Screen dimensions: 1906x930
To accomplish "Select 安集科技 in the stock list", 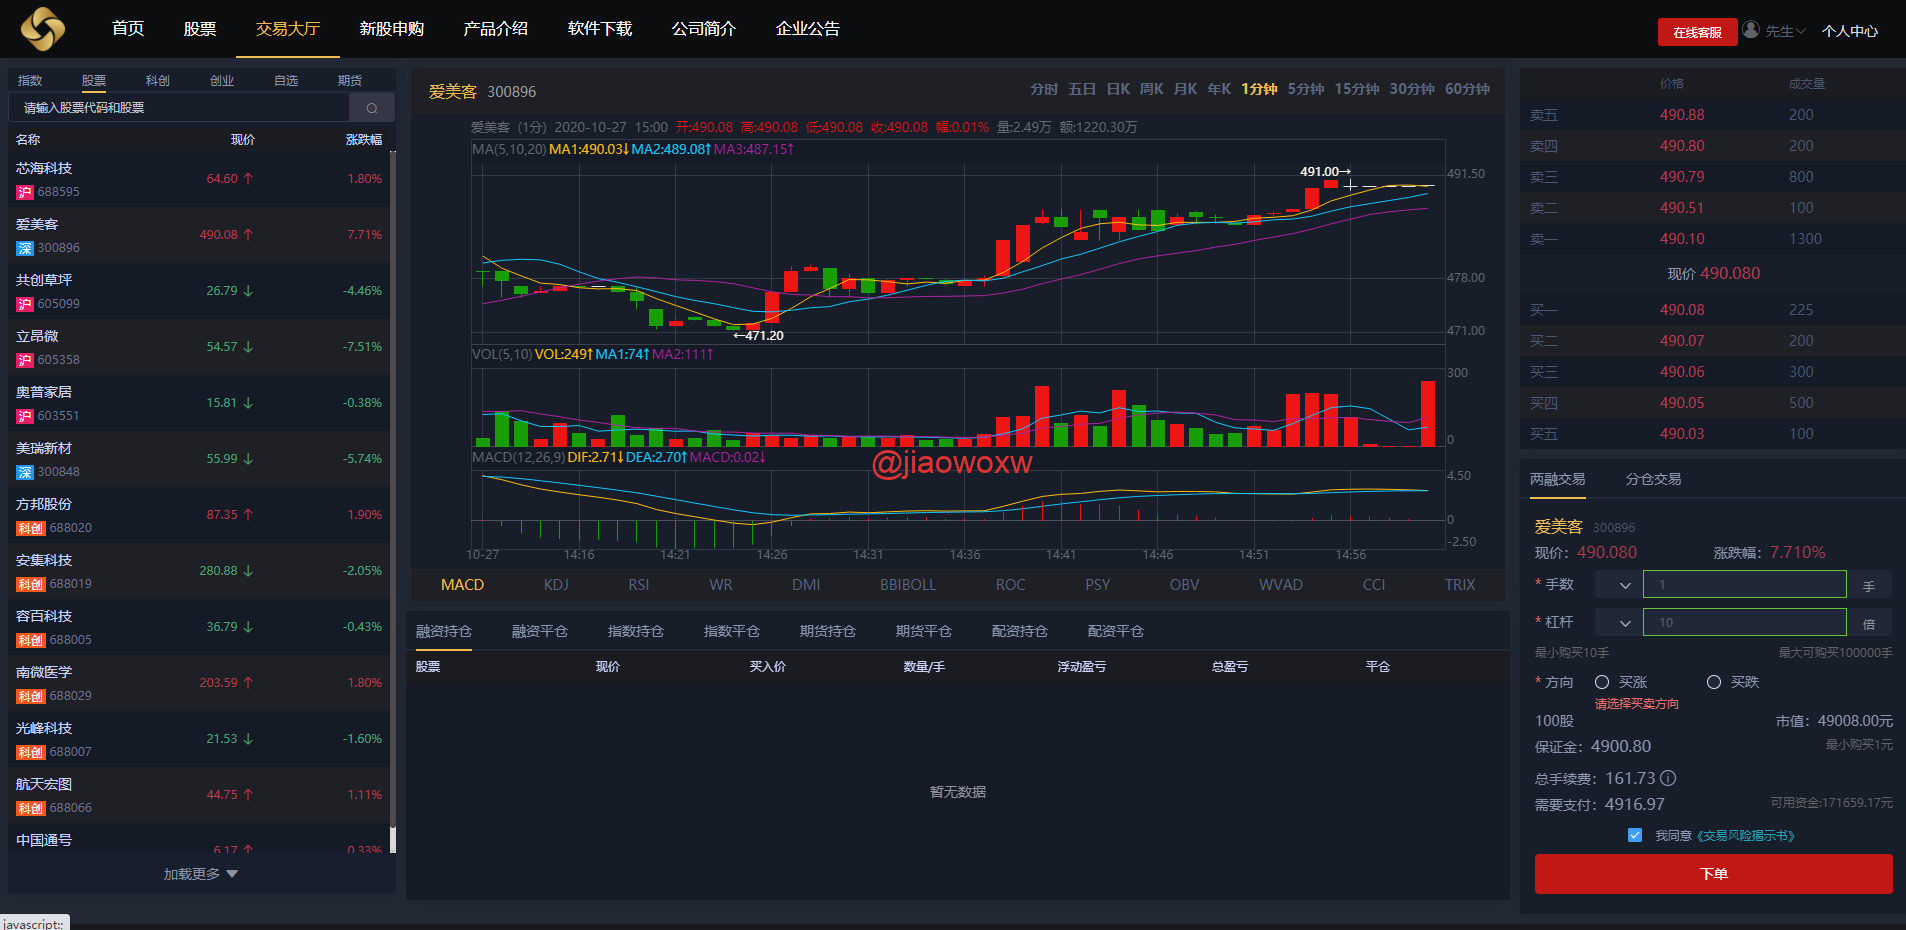I will click(199, 572).
